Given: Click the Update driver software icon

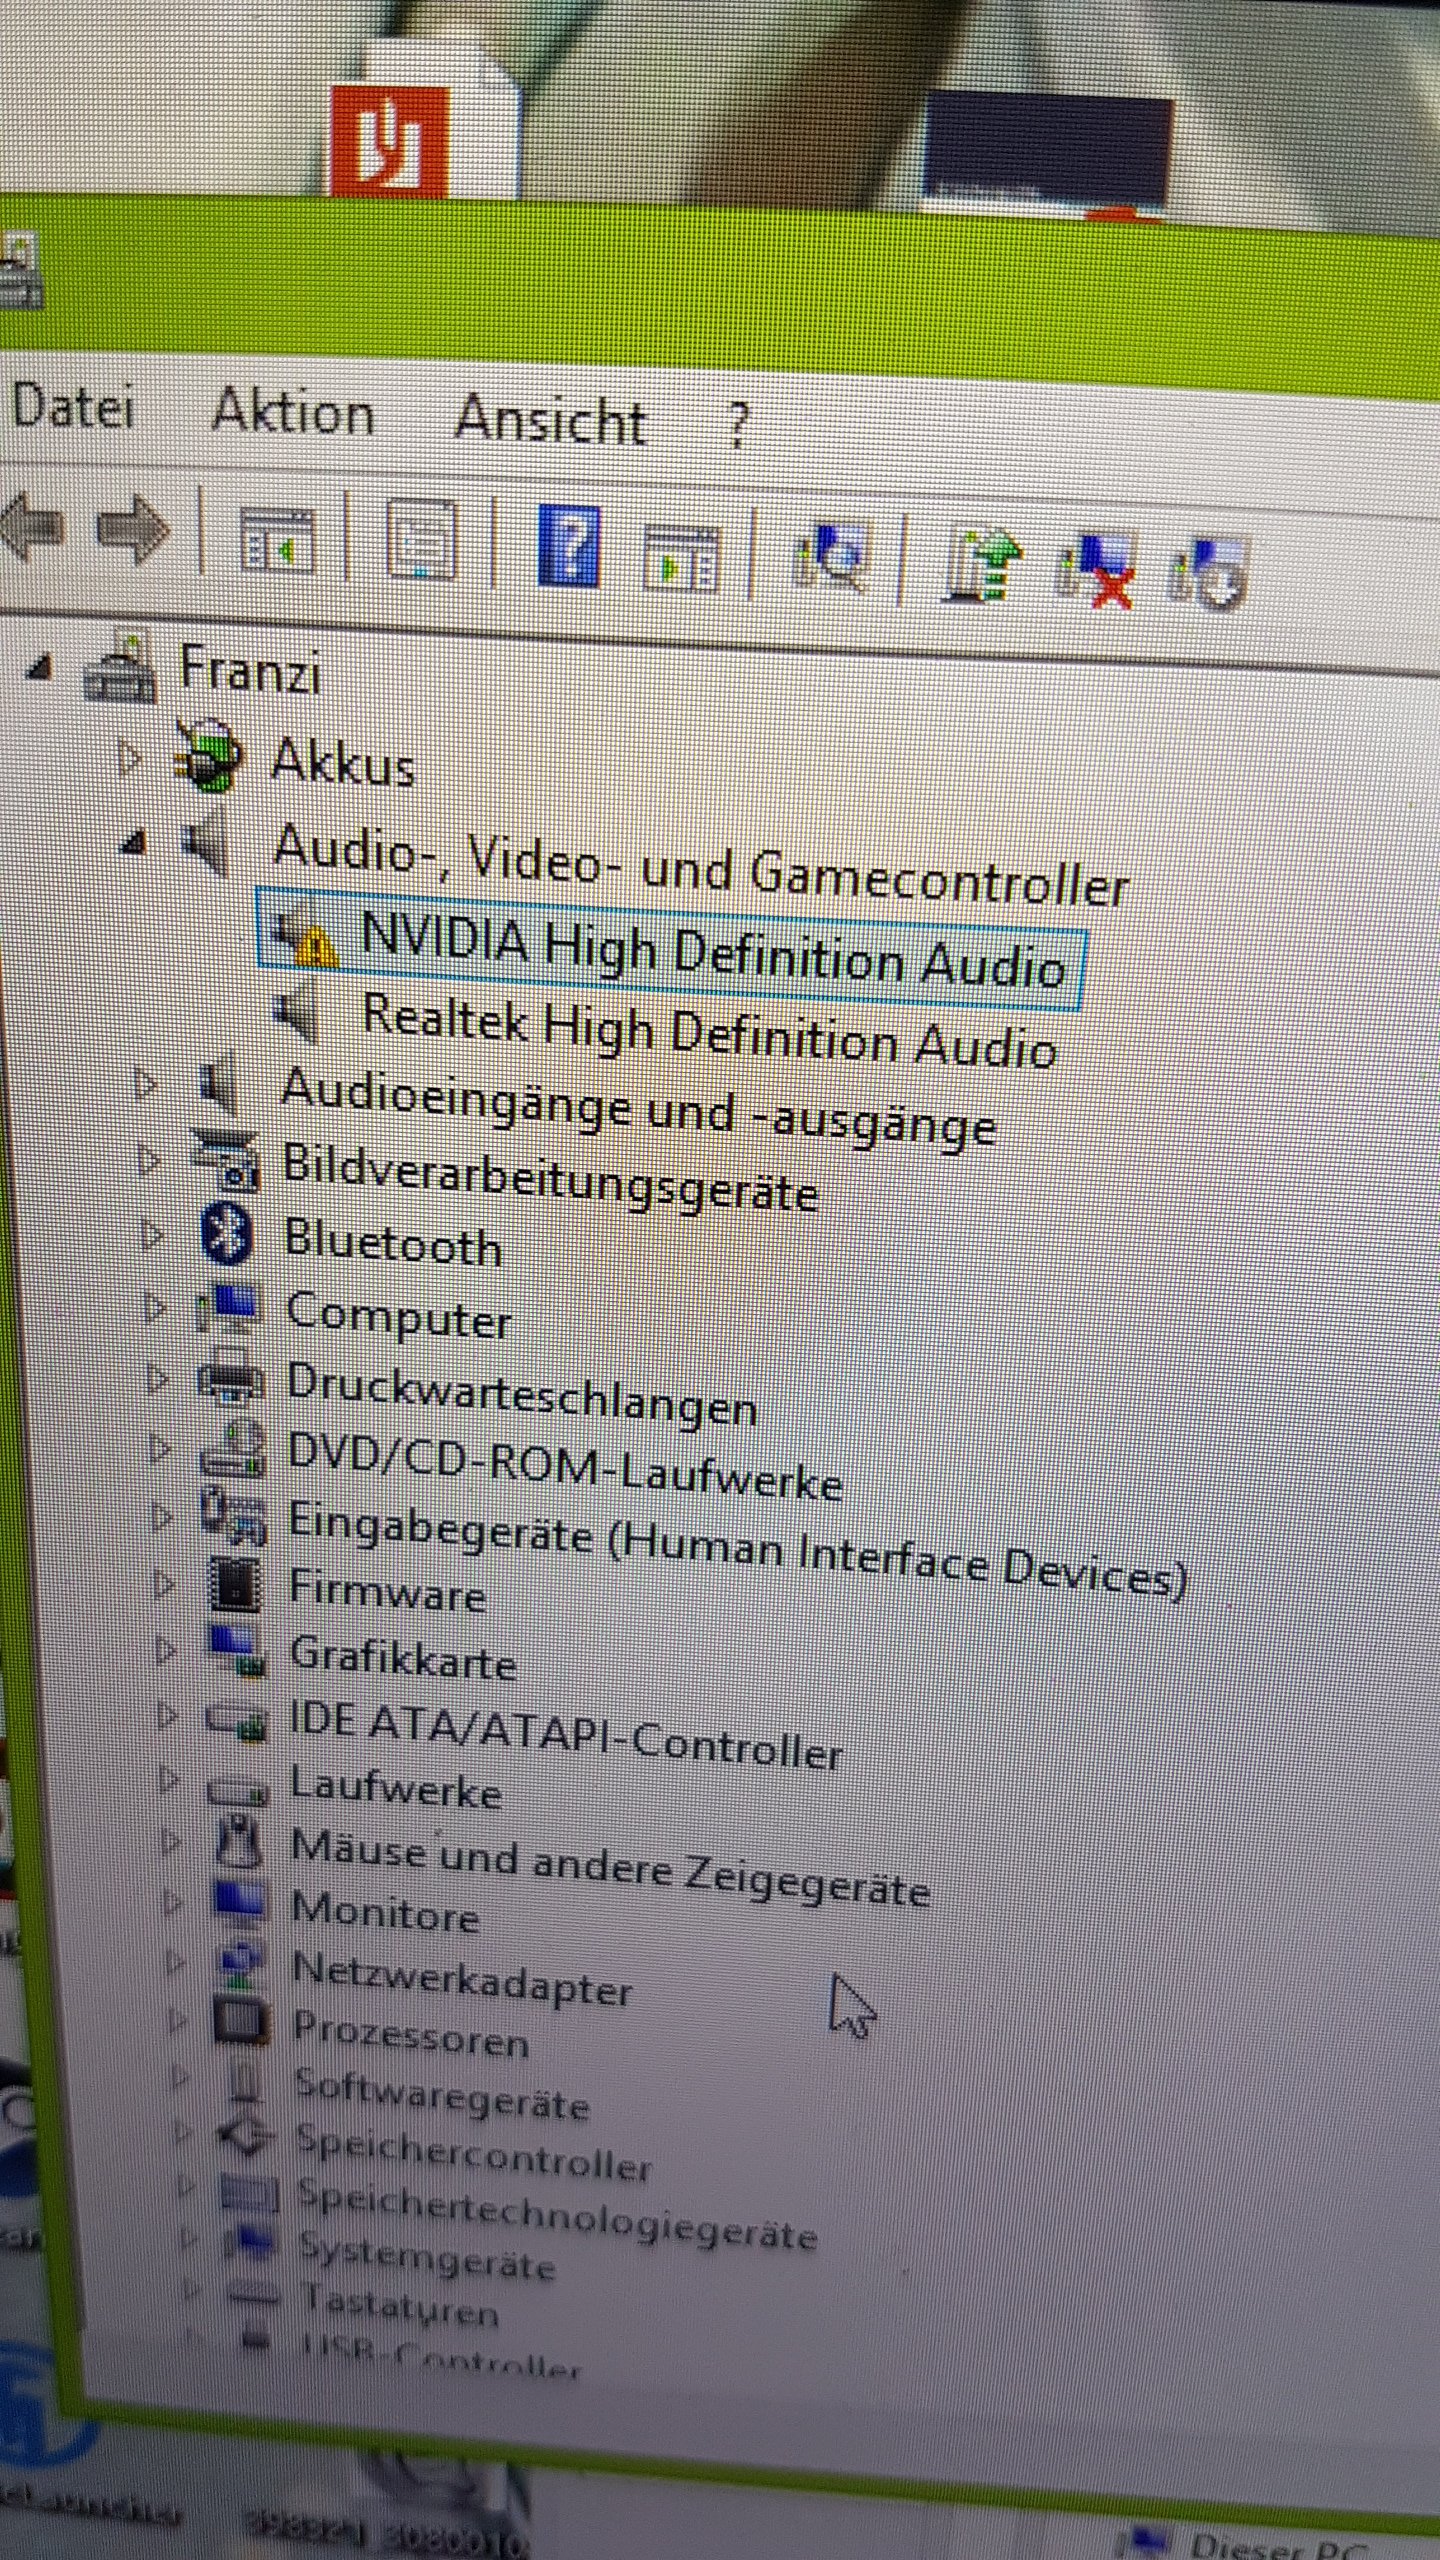Looking at the screenshot, I should (981, 565).
